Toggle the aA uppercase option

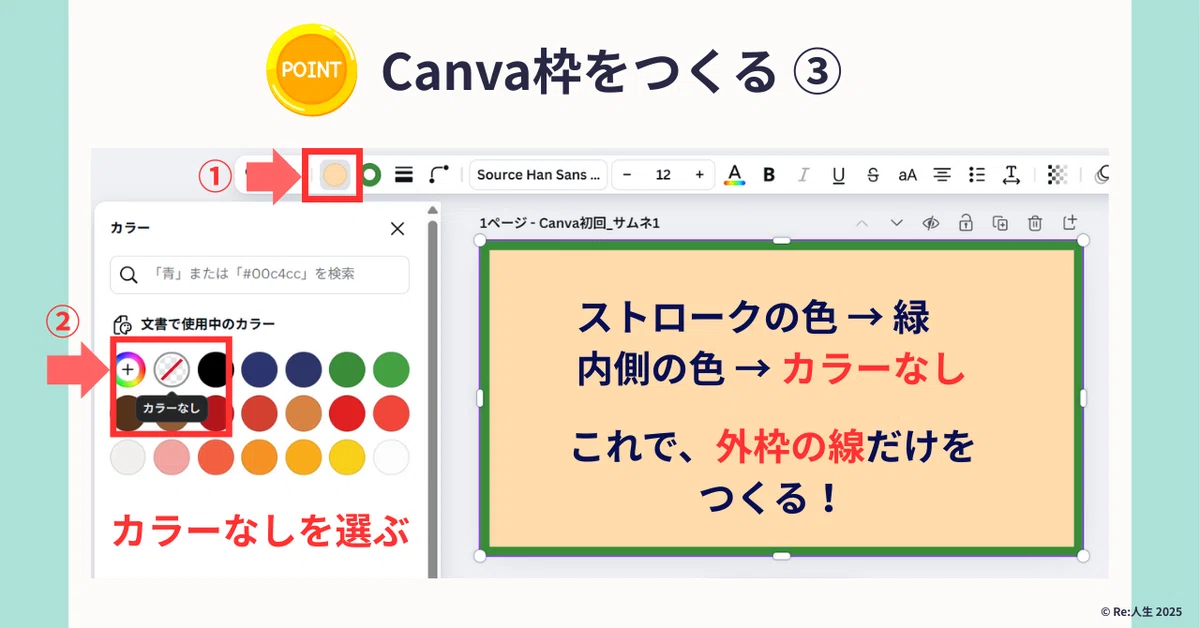[907, 175]
